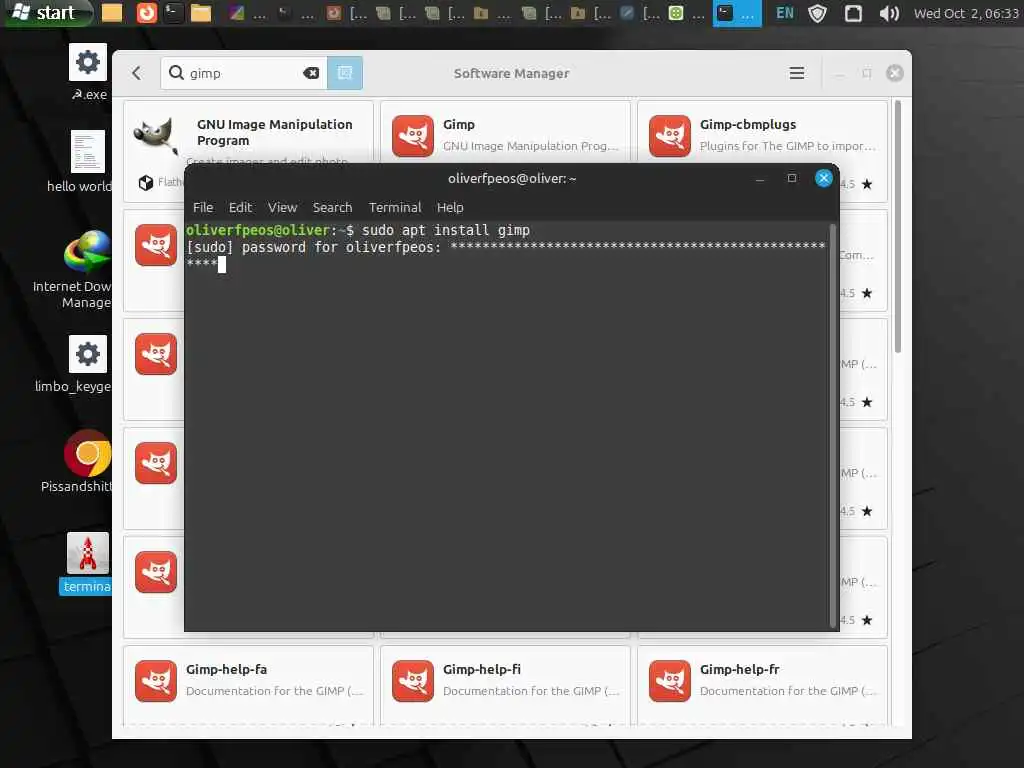Click the sudo password prompt line
The image size is (1024, 768).
click(505, 247)
